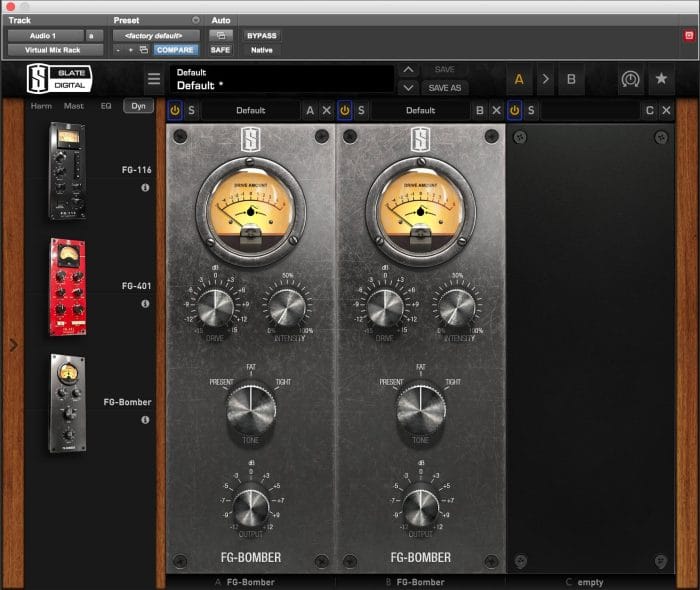Show info for the FG-401 module
Image resolution: width=700 pixels, height=590 pixels.
tap(145, 304)
